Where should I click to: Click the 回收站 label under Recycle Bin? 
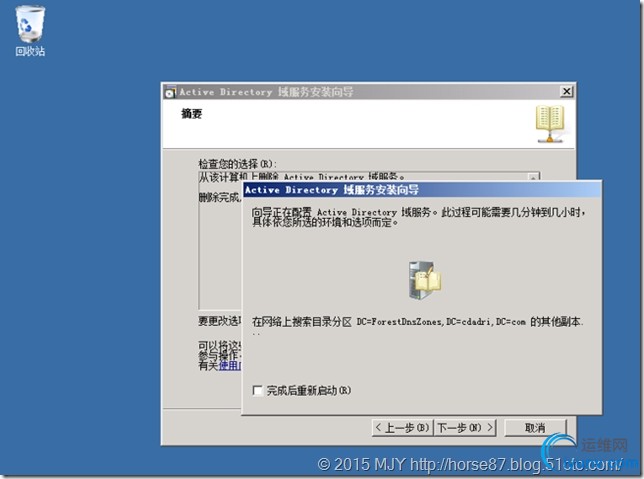click(x=30, y=51)
